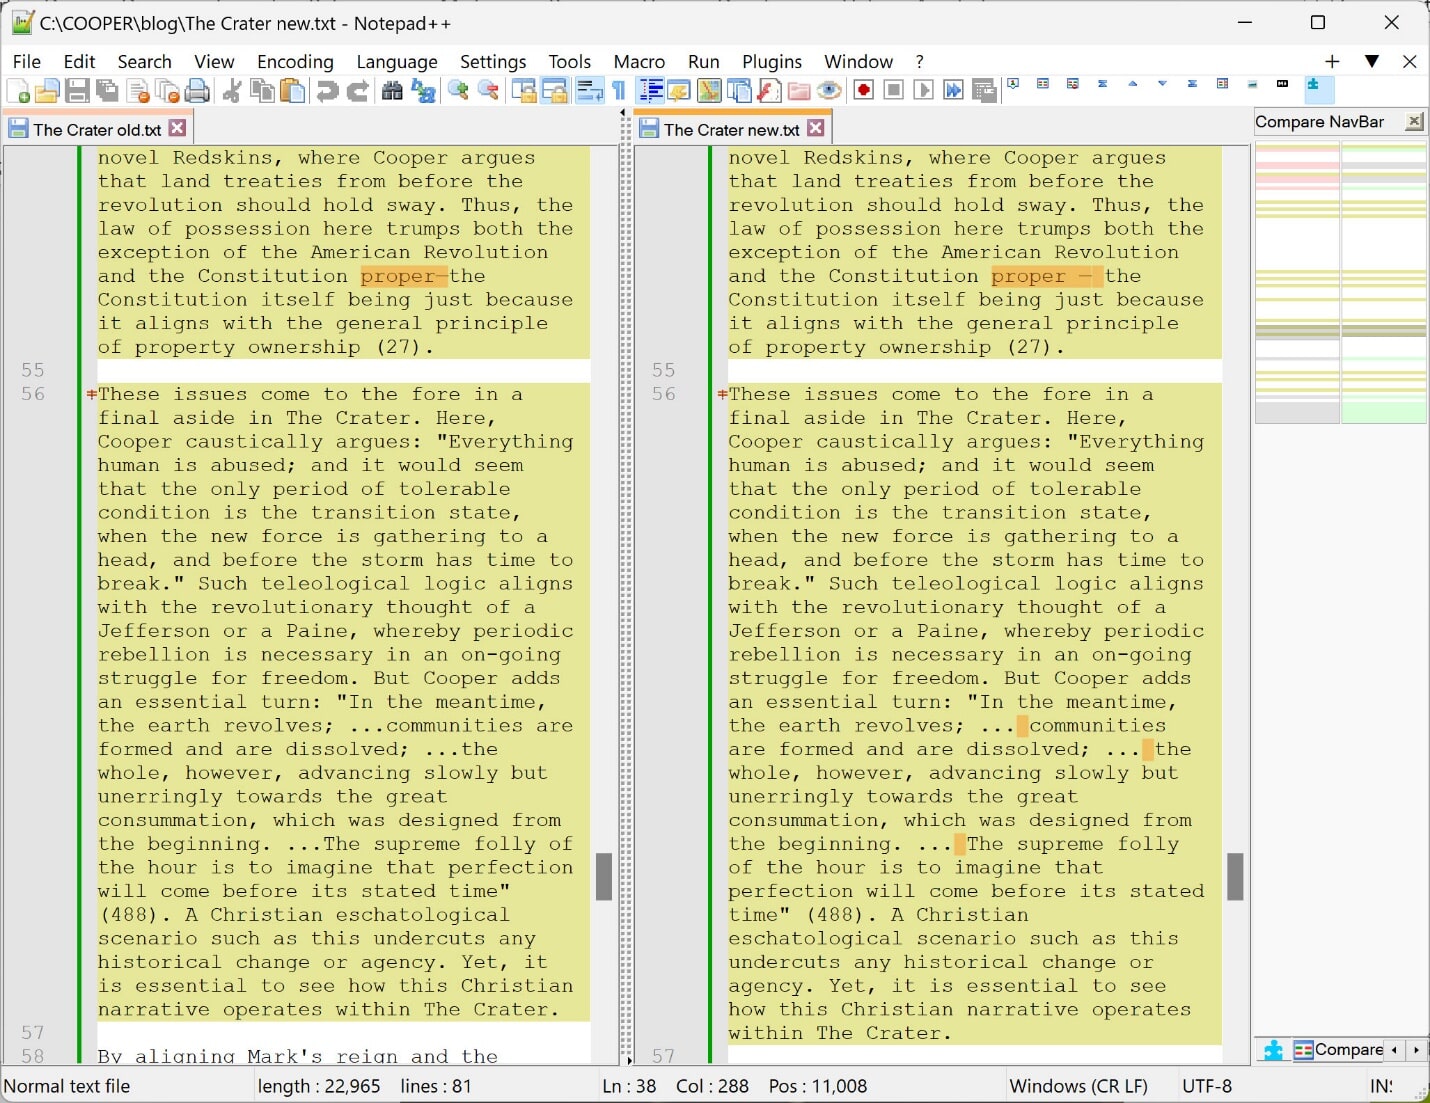The height and width of the screenshot is (1103, 1430).
Task: Open the Encoding menu
Action: [295, 61]
